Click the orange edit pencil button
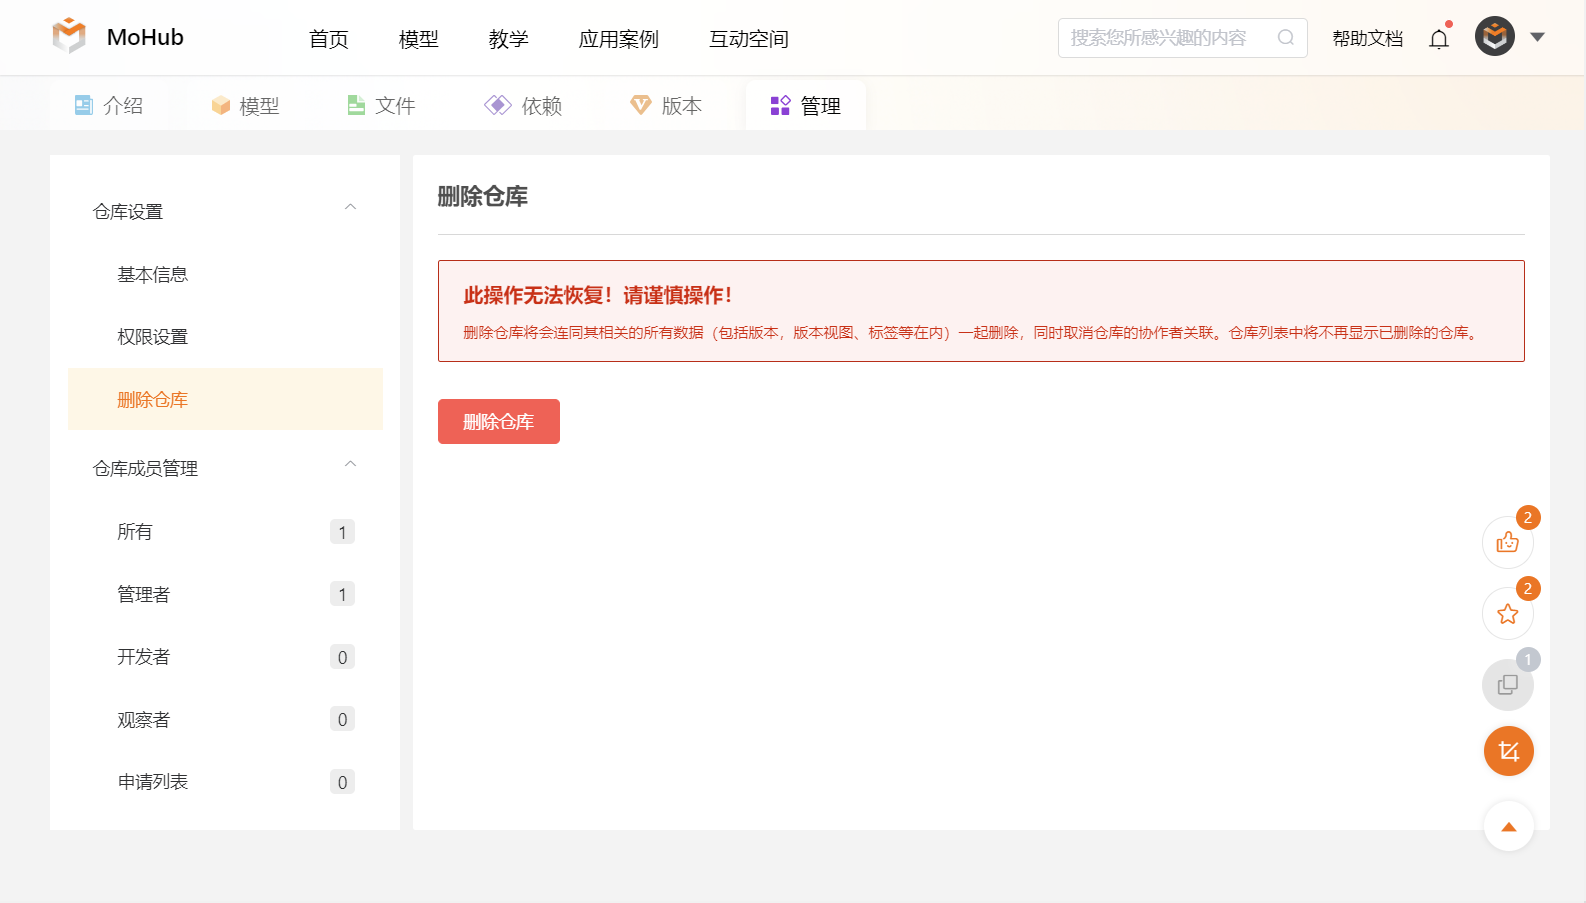1586x903 pixels. [x=1509, y=751]
